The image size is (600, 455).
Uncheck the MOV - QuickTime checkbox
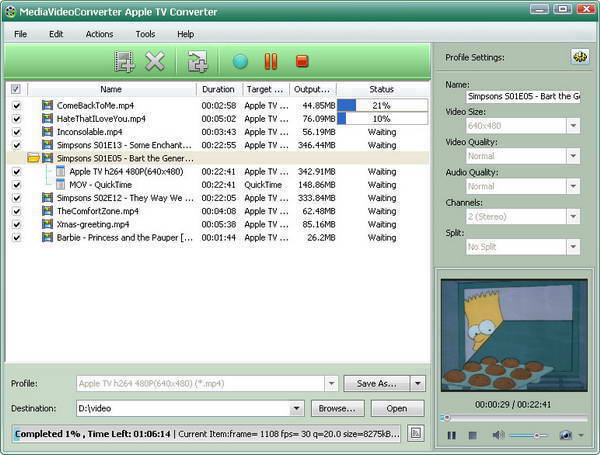point(16,185)
